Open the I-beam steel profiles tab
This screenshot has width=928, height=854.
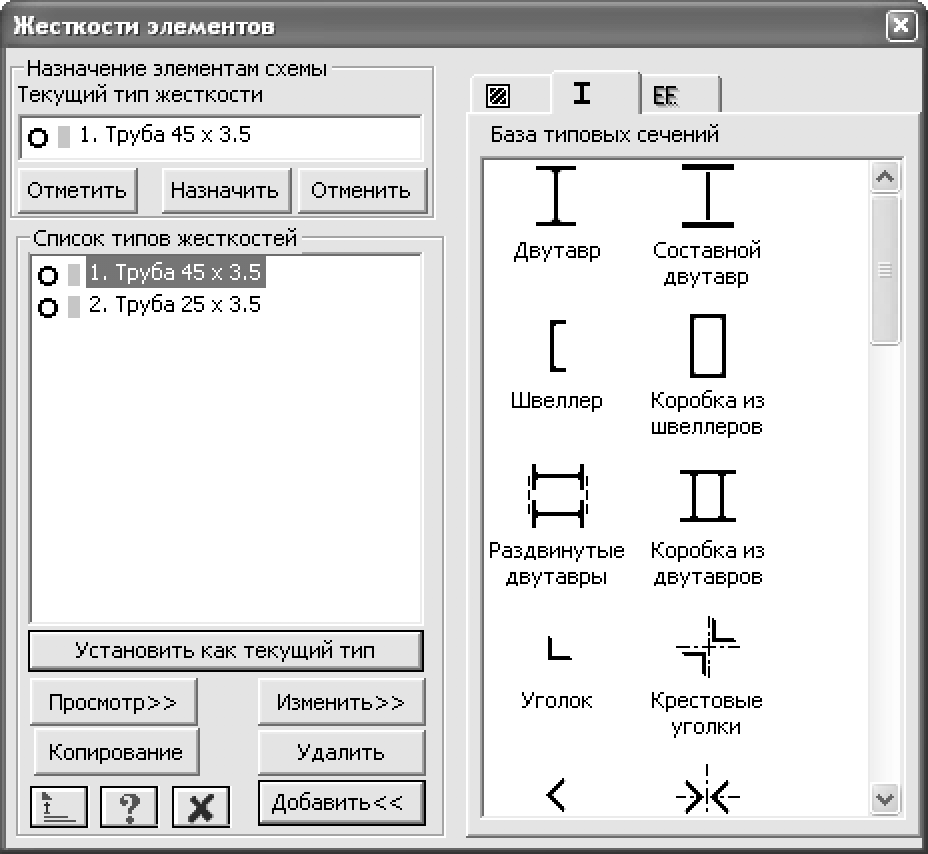[596, 93]
